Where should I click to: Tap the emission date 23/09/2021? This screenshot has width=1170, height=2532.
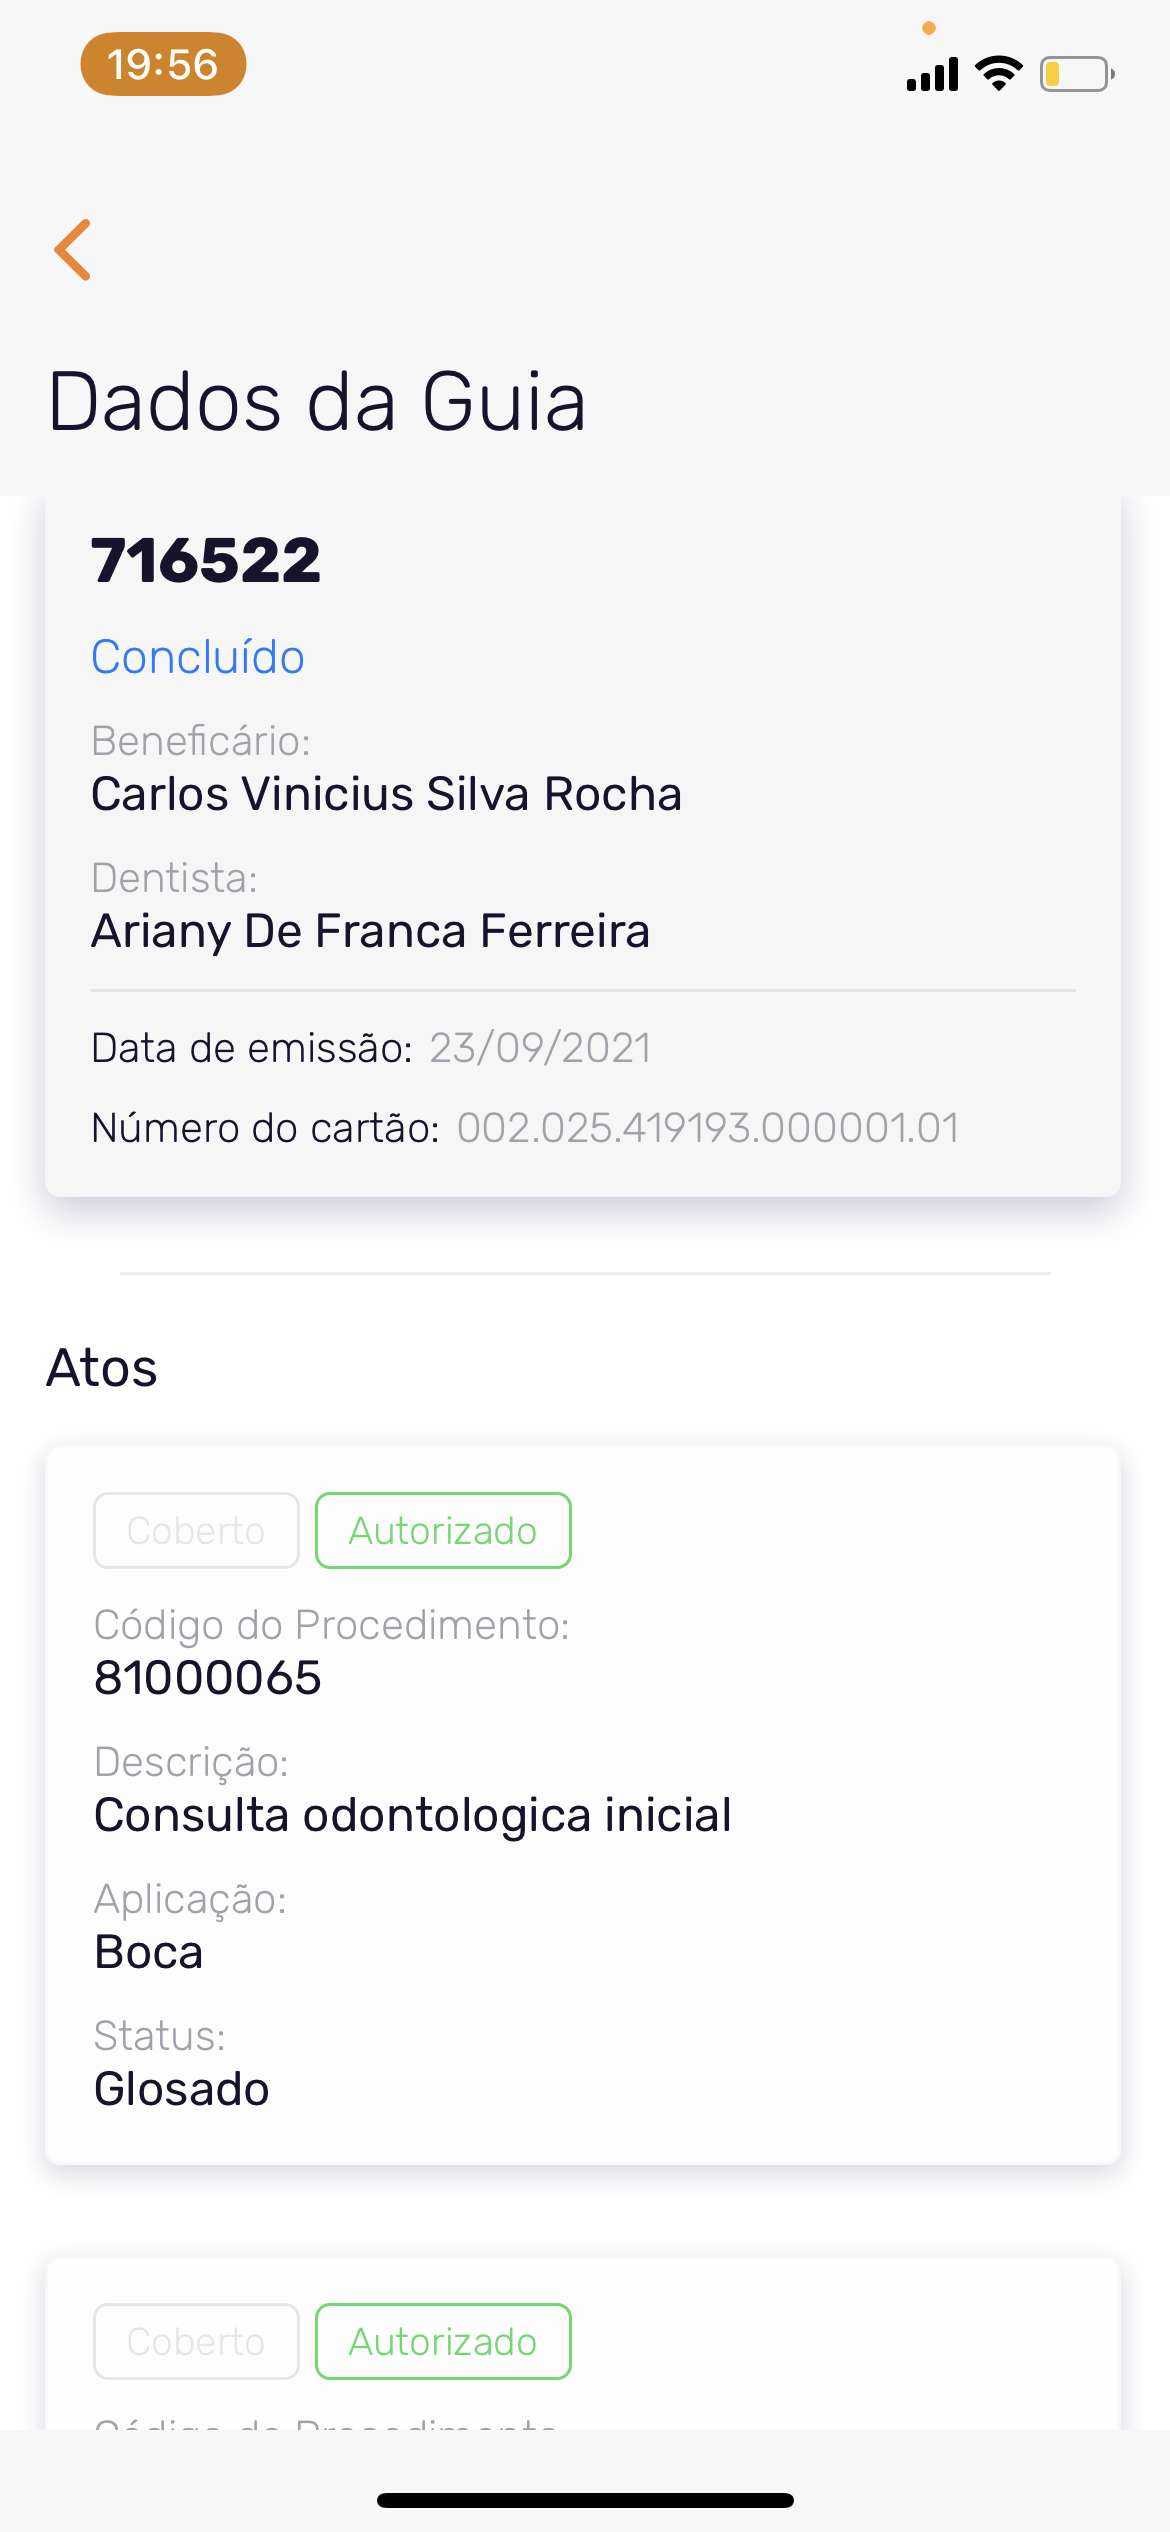(x=540, y=1048)
